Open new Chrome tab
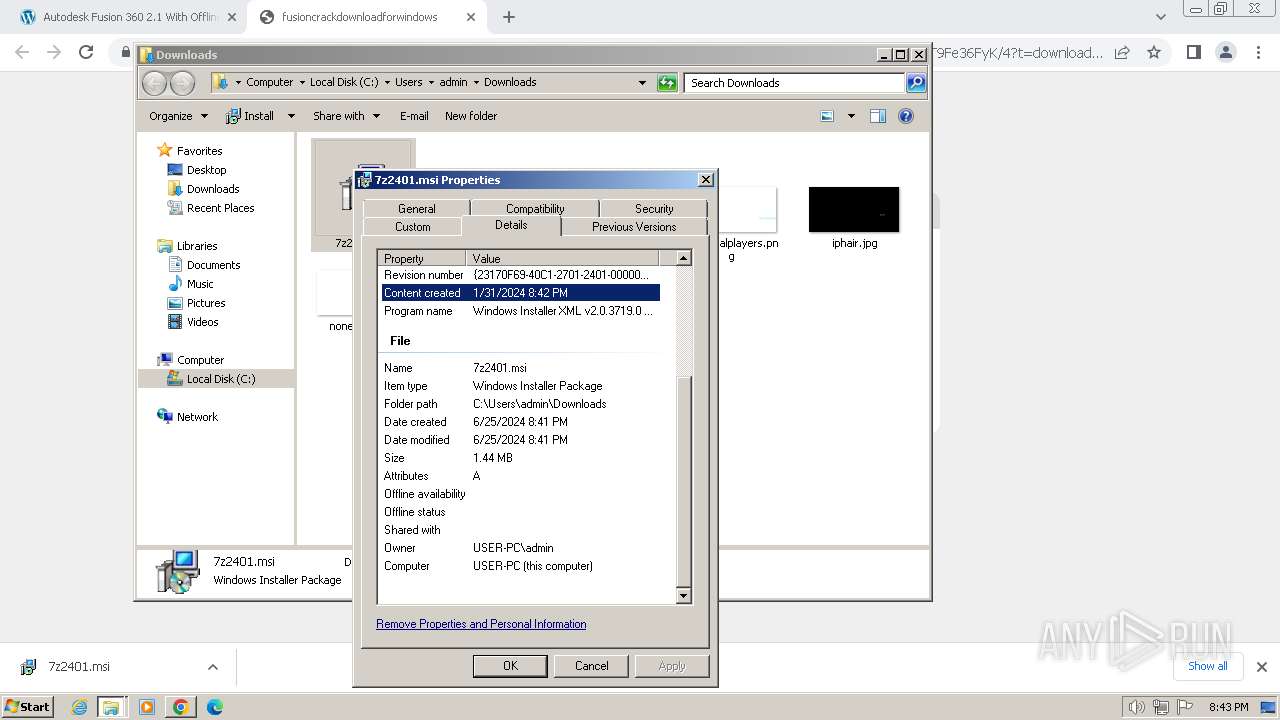The height and width of the screenshot is (720, 1280). 509,17
